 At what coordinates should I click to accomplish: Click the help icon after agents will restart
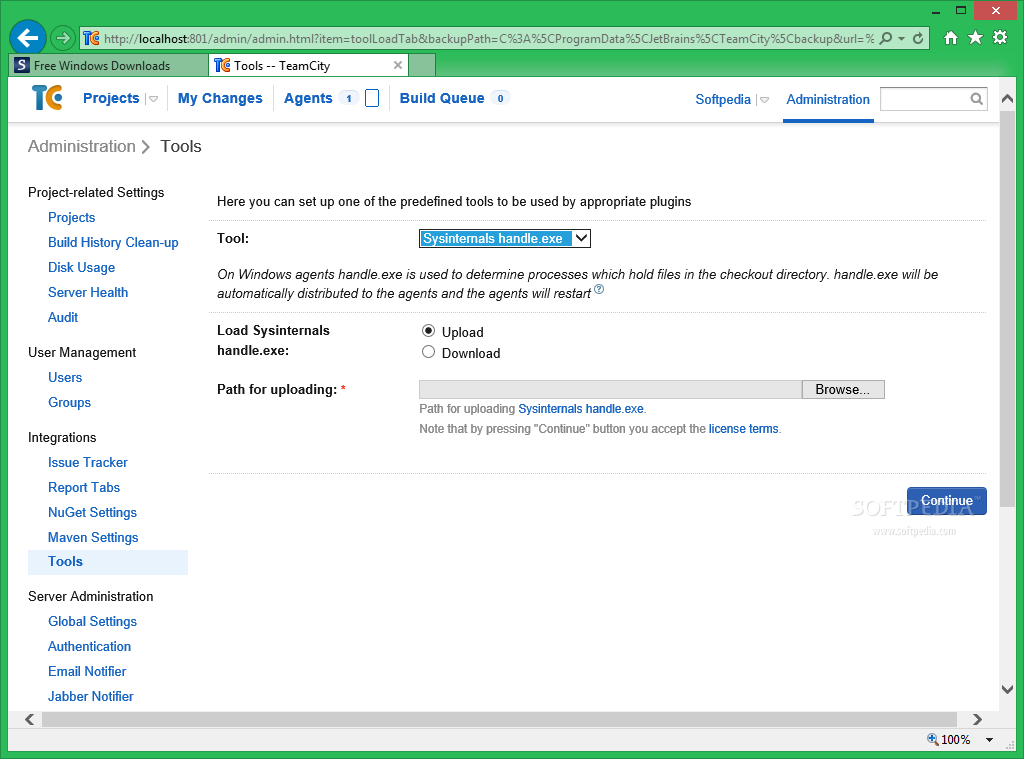pyautogui.click(x=599, y=289)
